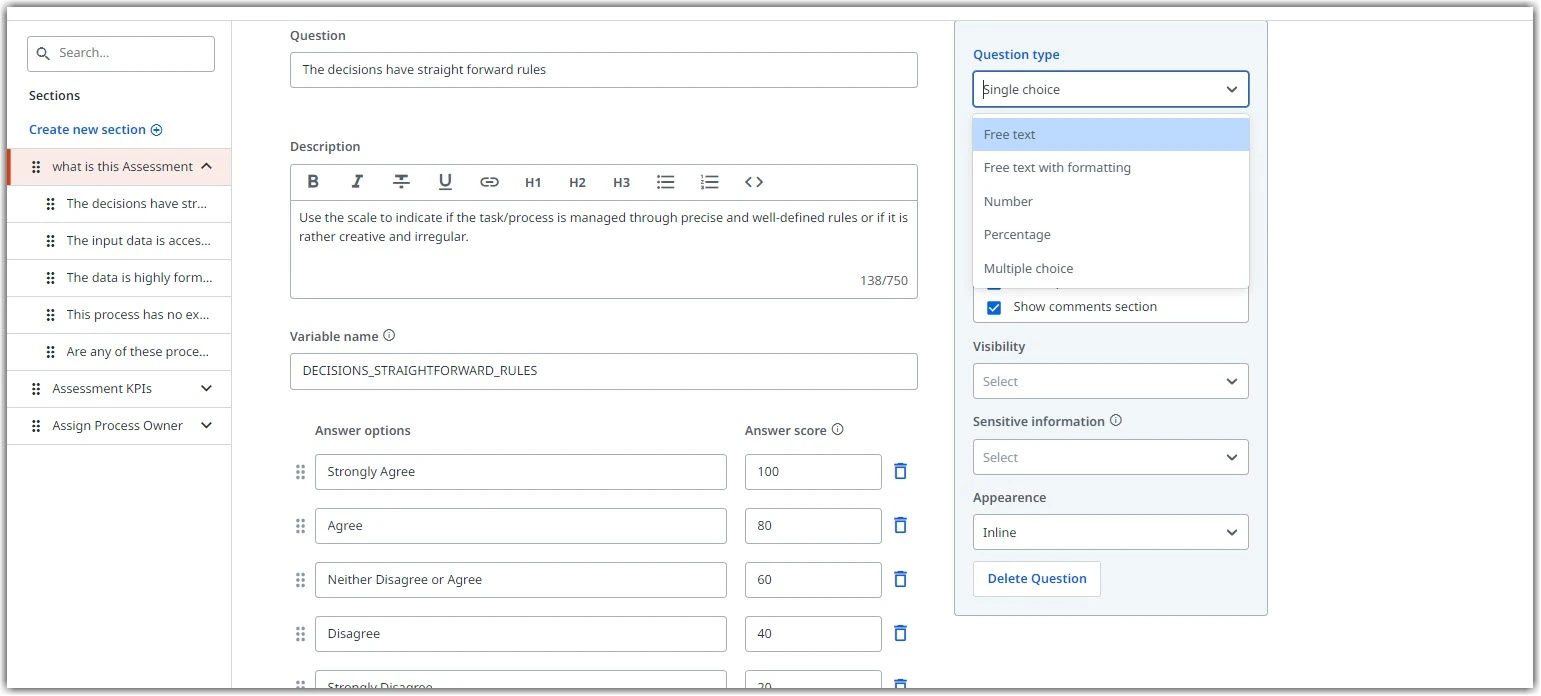Screen dimensions: 1541x696
Task: Open the Answer score info tooltip icon
Action: 838,430
